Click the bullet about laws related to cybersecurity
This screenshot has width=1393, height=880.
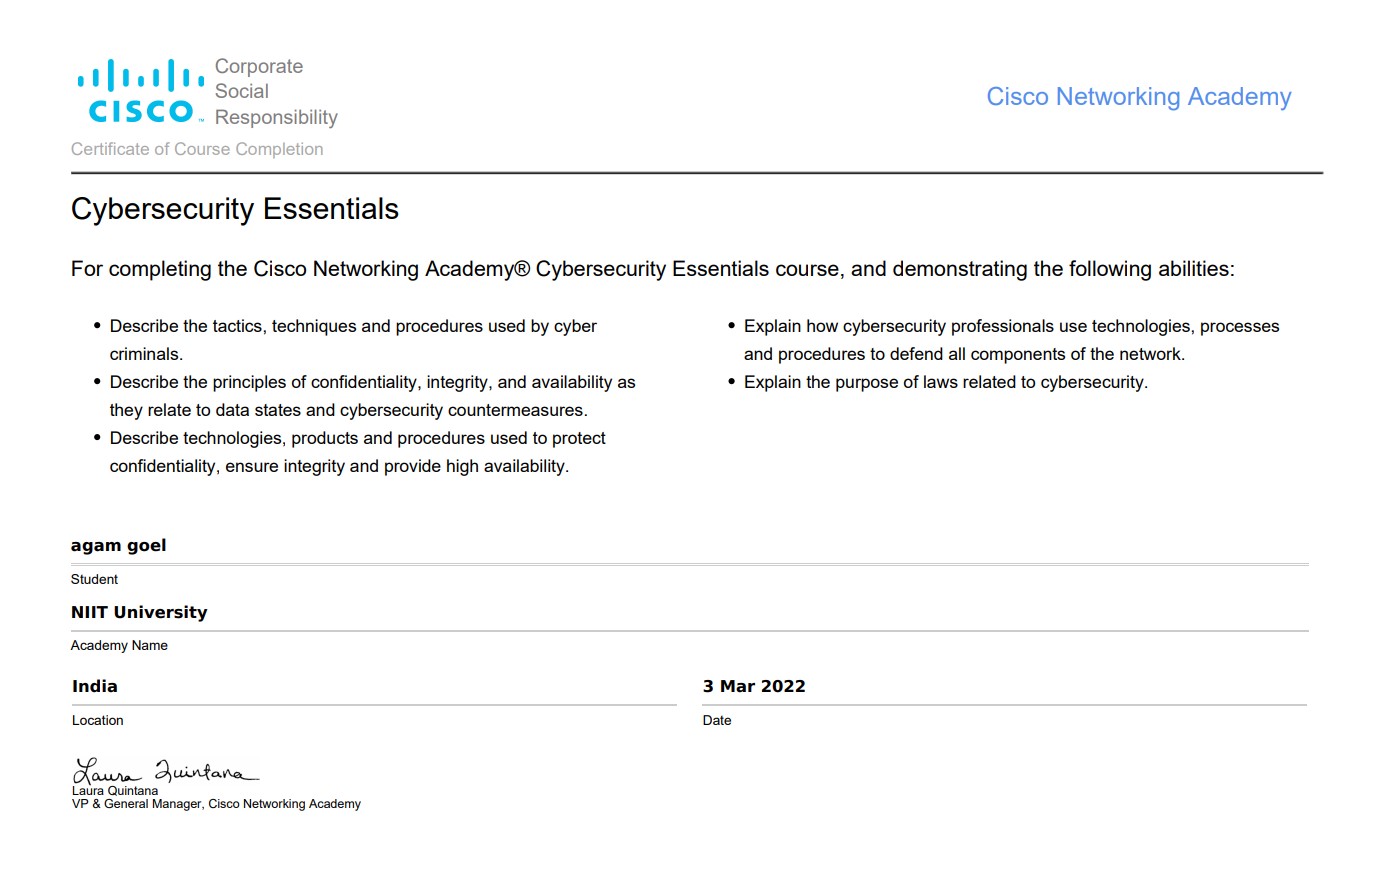pyautogui.click(x=945, y=382)
